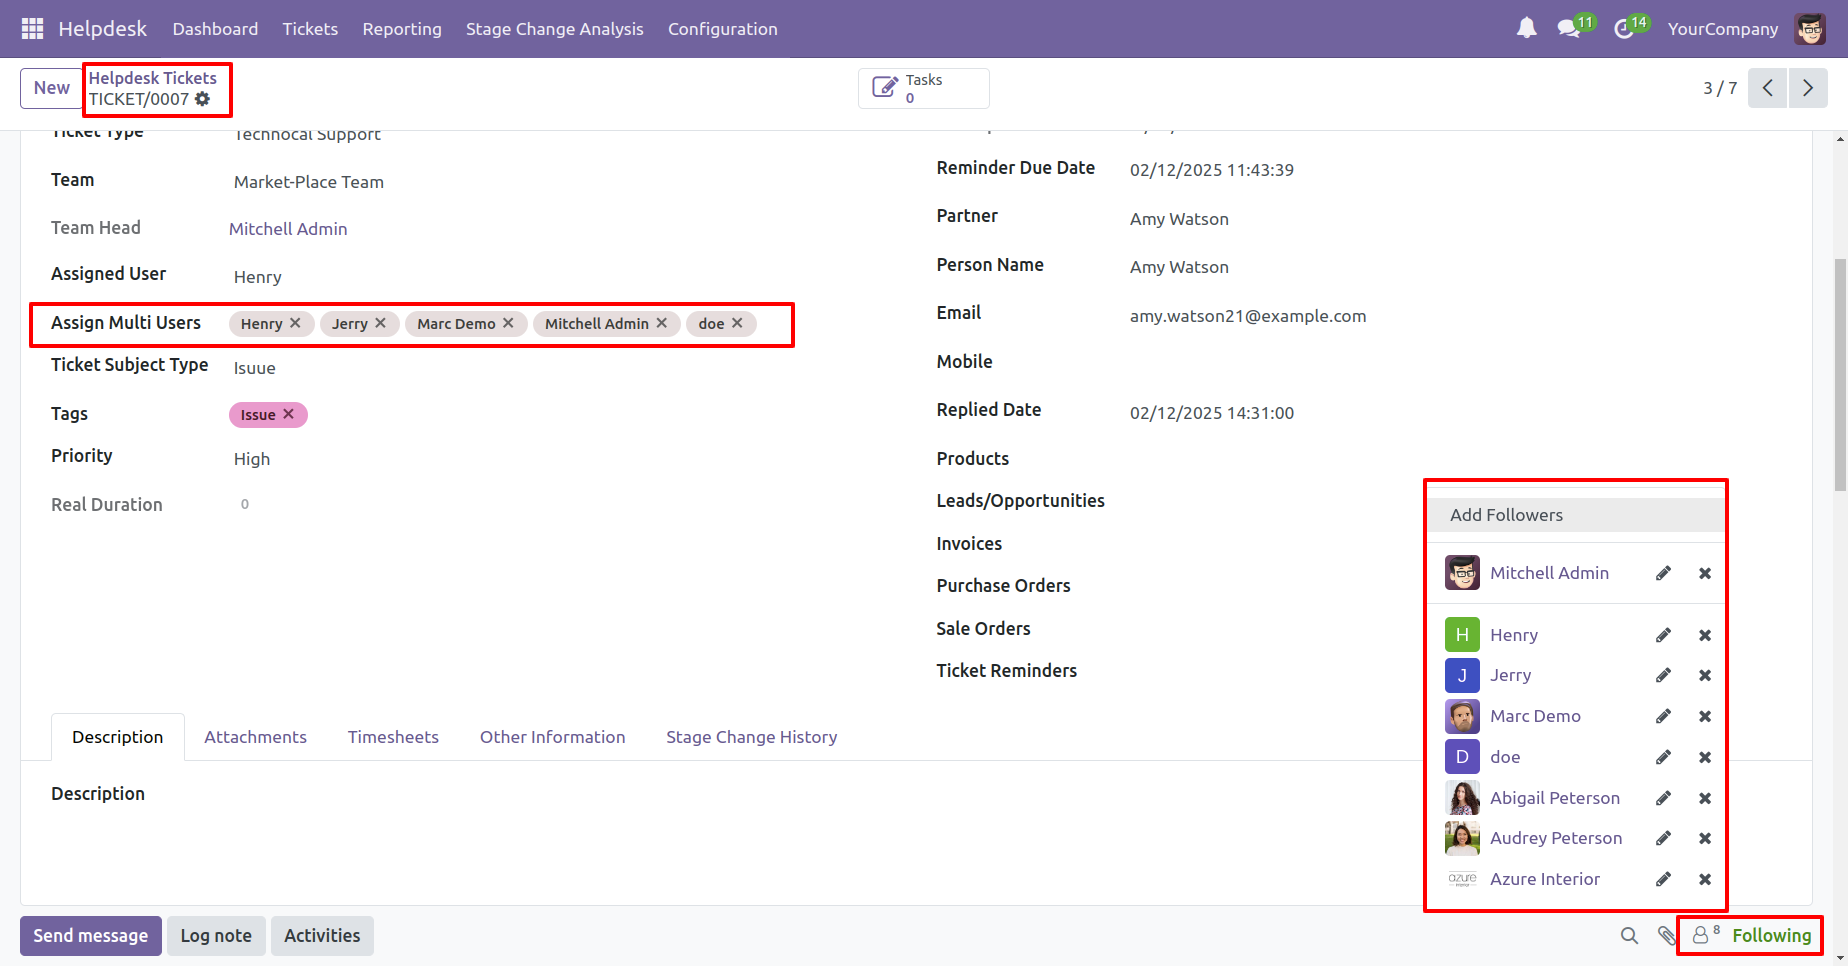This screenshot has width=1848, height=966.
Task: Follow the Helpdesk Tickets breadcrumb link
Action: tap(153, 78)
